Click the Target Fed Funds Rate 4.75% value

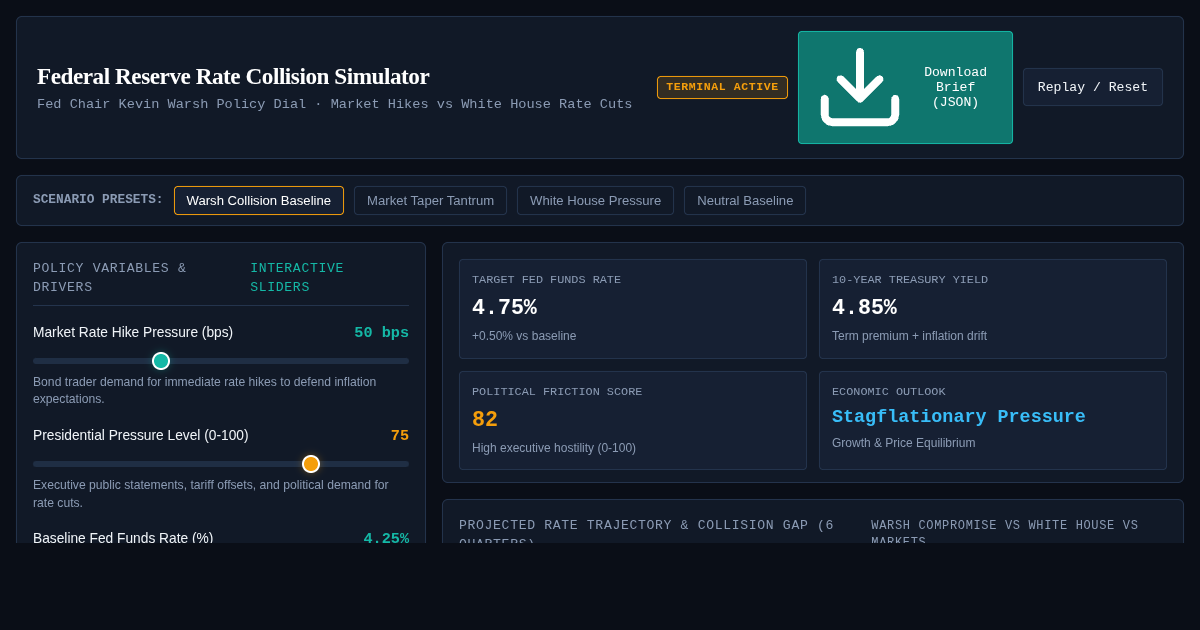504,308
